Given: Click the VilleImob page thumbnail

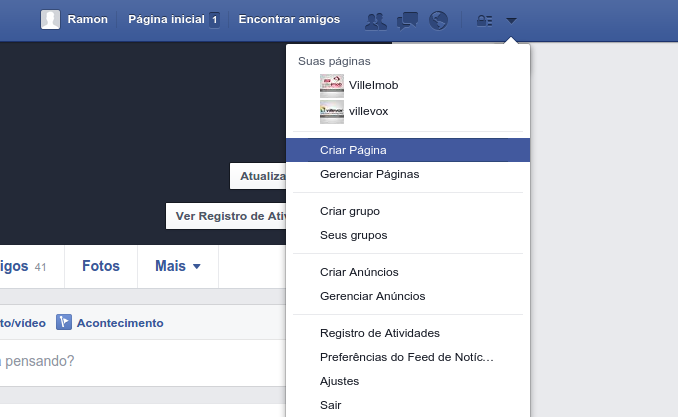Looking at the screenshot, I should [332, 86].
